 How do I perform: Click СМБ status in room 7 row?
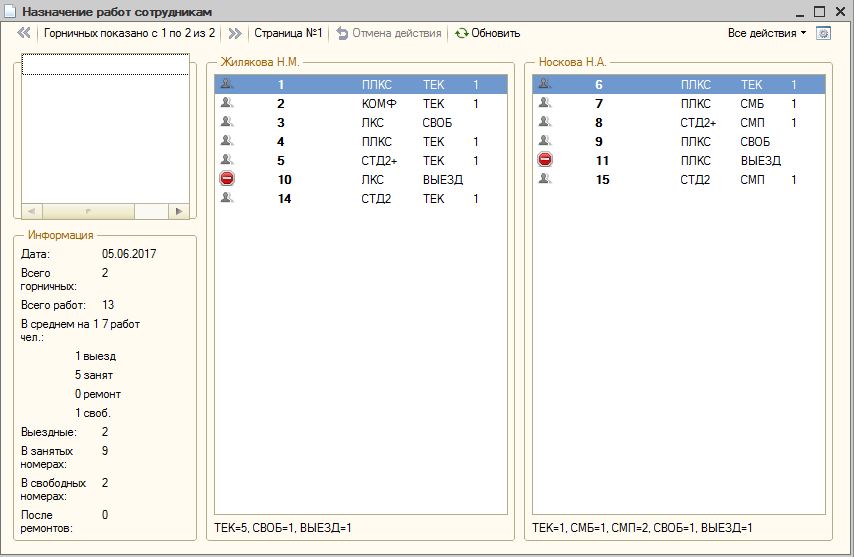pos(752,103)
